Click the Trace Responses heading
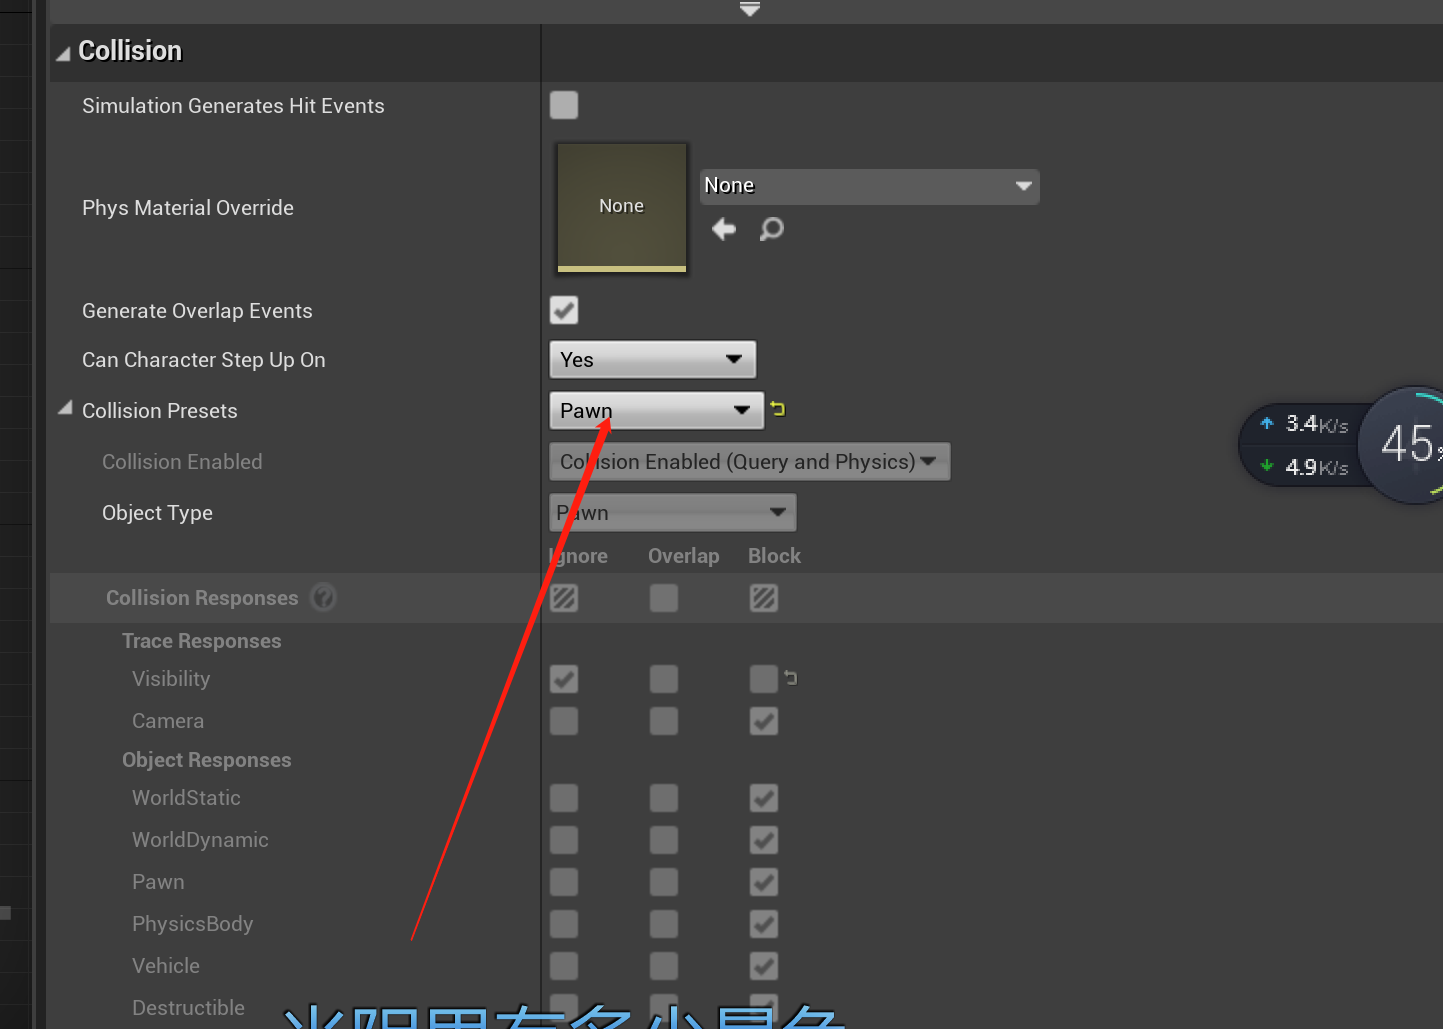Image resolution: width=1443 pixels, height=1029 pixels. (201, 641)
